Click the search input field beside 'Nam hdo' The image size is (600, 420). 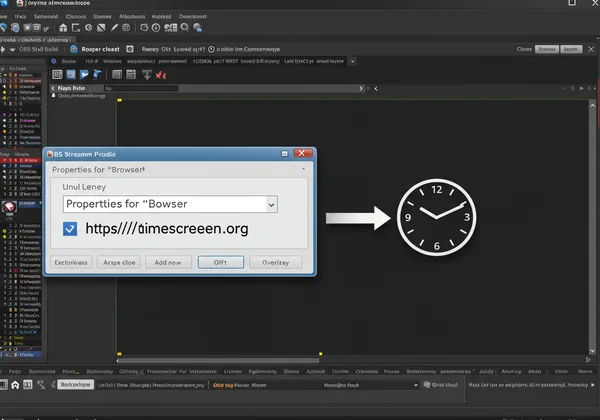141,88
